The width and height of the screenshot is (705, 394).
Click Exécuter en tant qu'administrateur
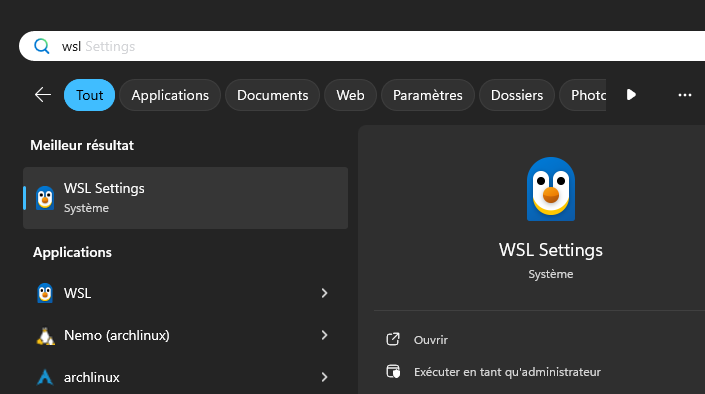click(507, 372)
